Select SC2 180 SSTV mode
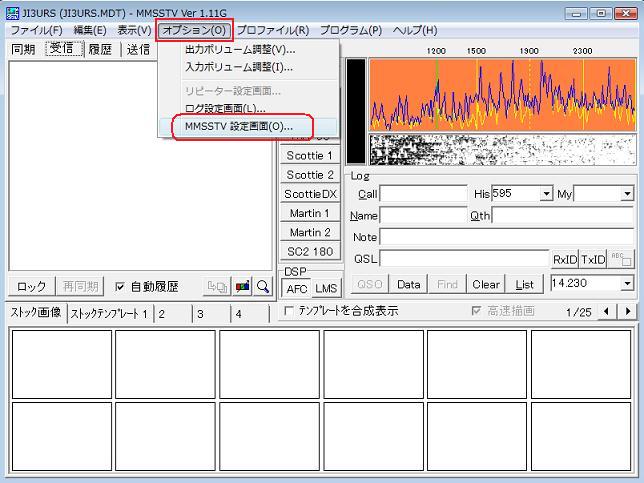Screen dimensions: 644x483 point(310,252)
